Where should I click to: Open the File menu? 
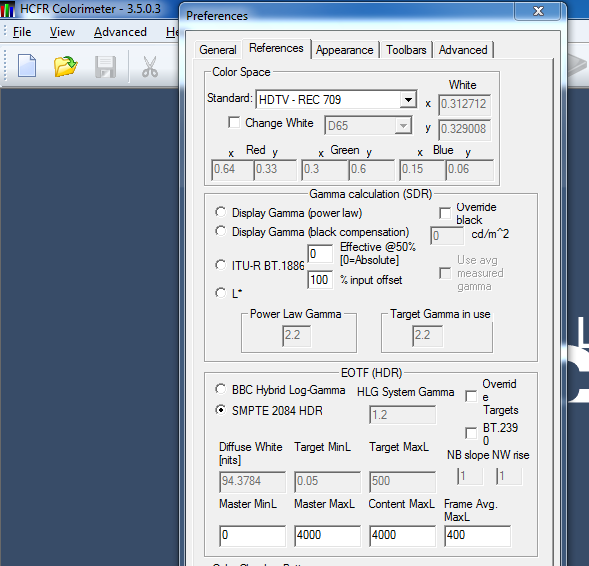(x=22, y=32)
